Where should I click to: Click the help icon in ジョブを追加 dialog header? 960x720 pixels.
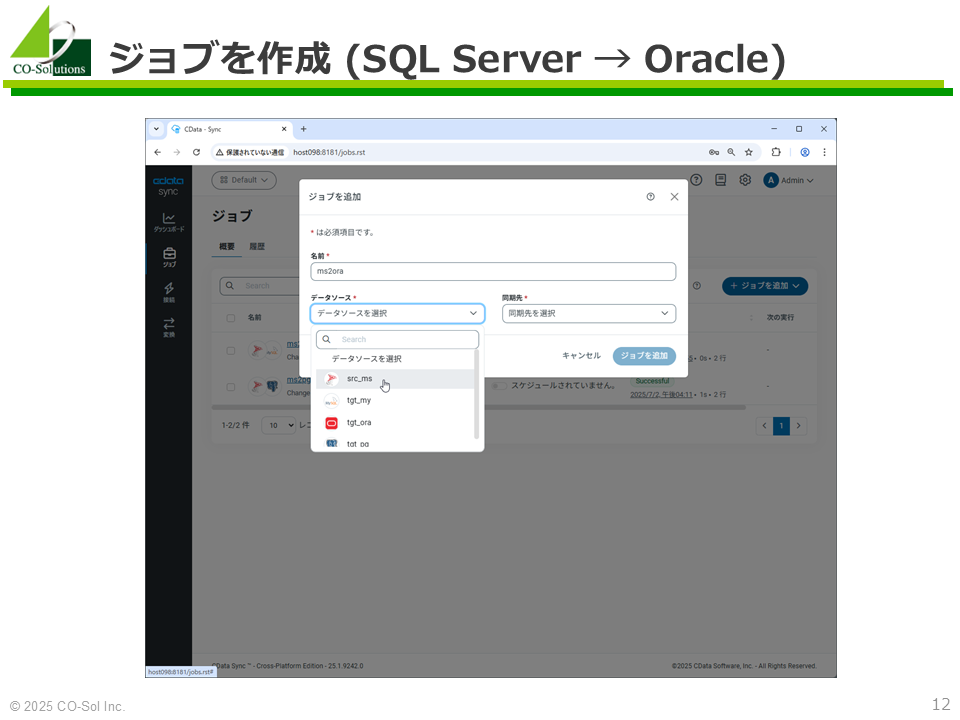click(650, 197)
